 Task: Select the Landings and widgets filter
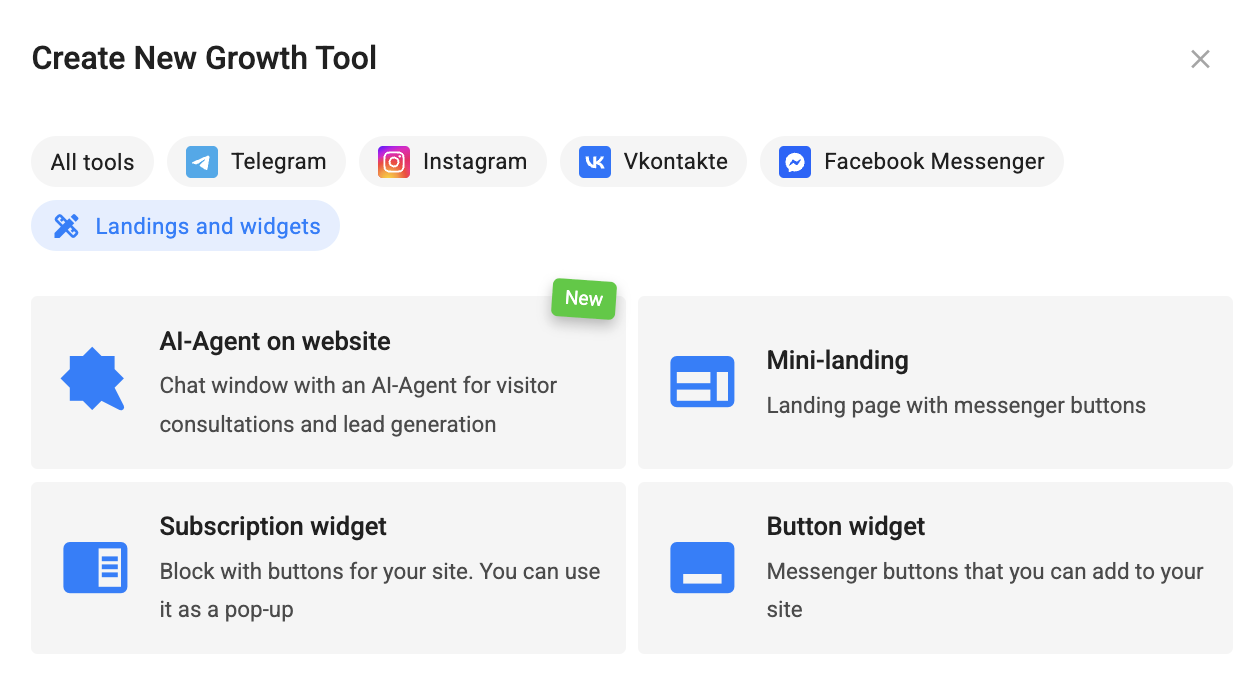pos(186,226)
